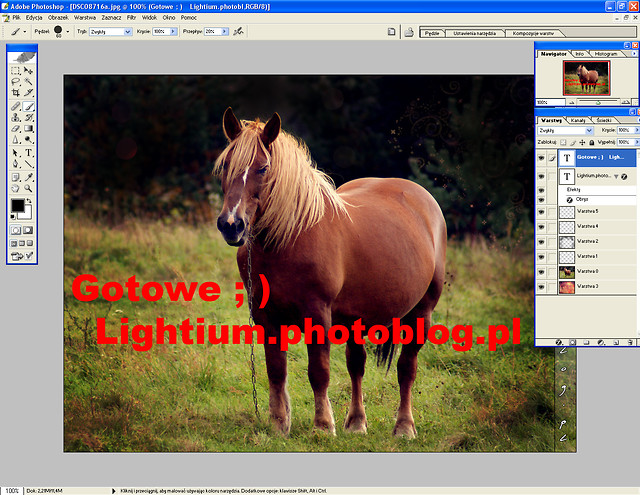Select the Clone Stamp tool

point(16,118)
